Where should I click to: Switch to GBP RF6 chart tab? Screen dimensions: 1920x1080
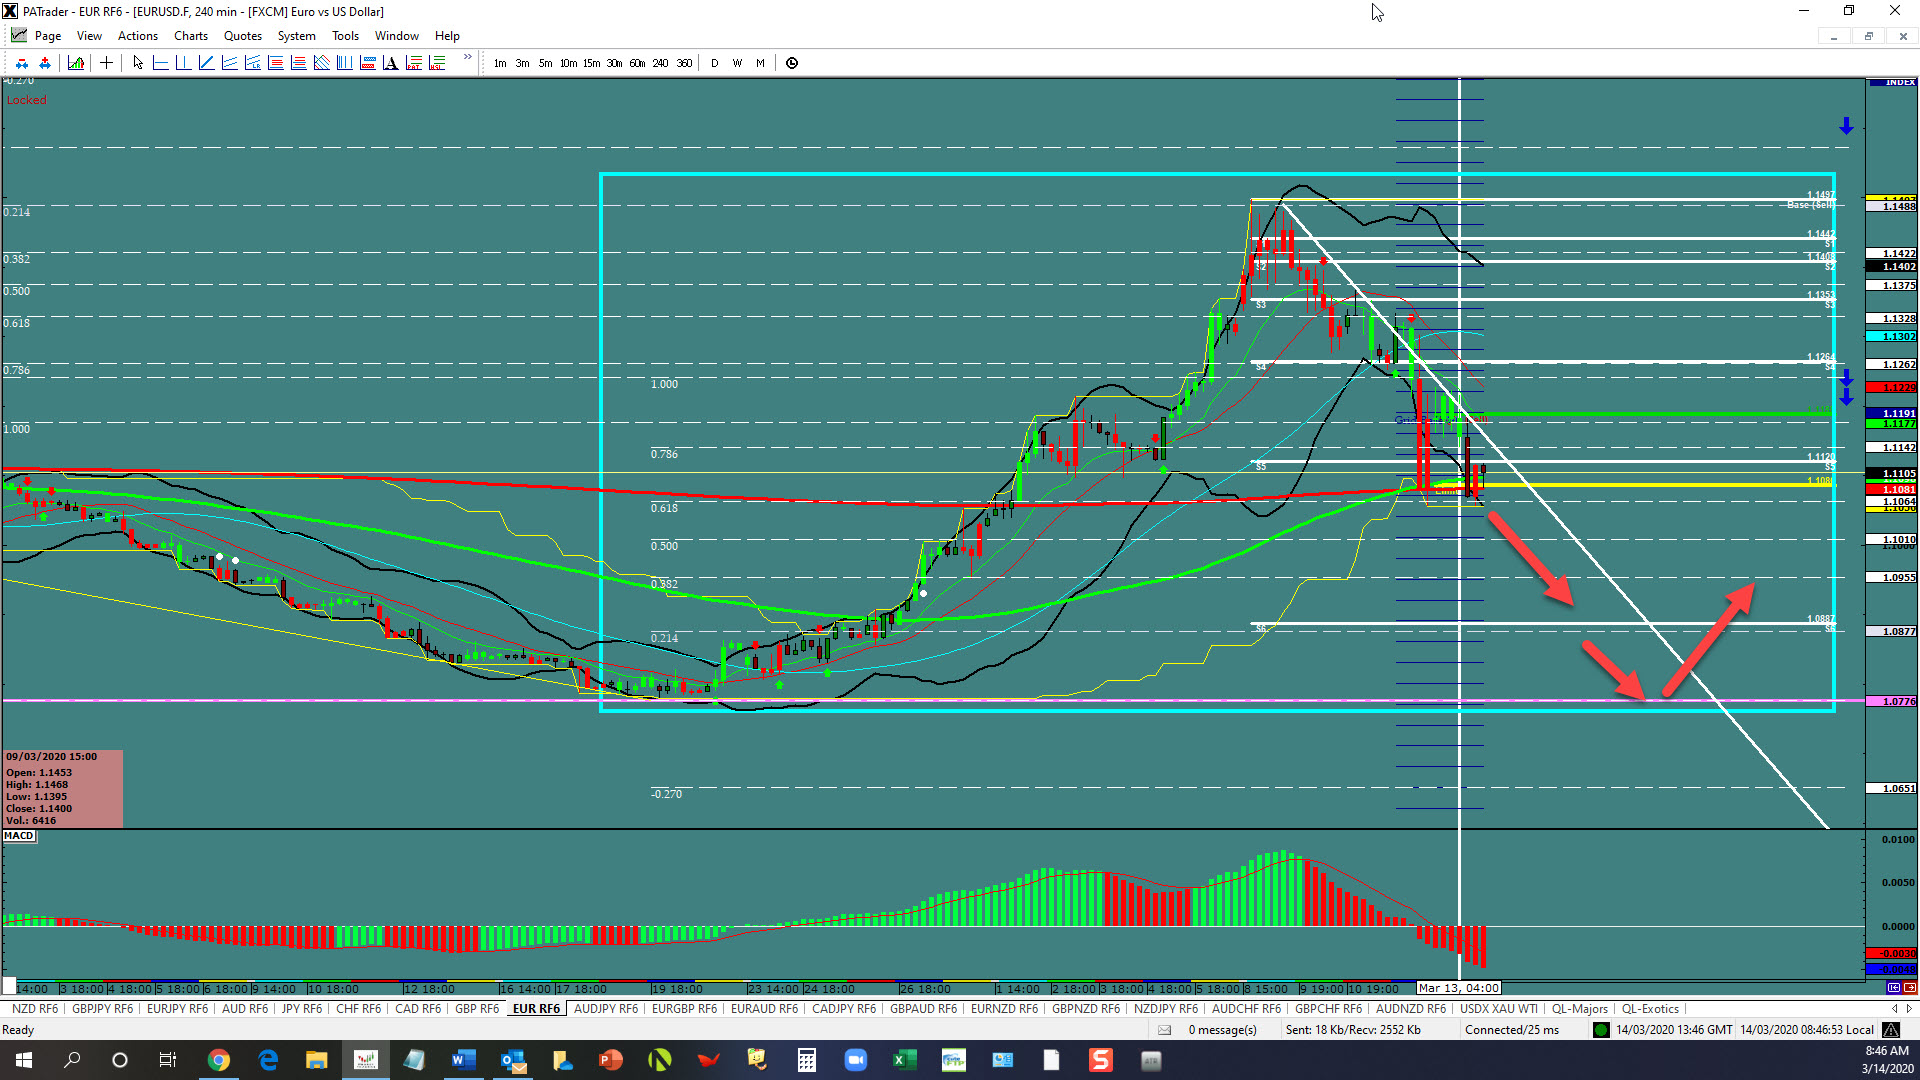pyautogui.click(x=476, y=1009)
